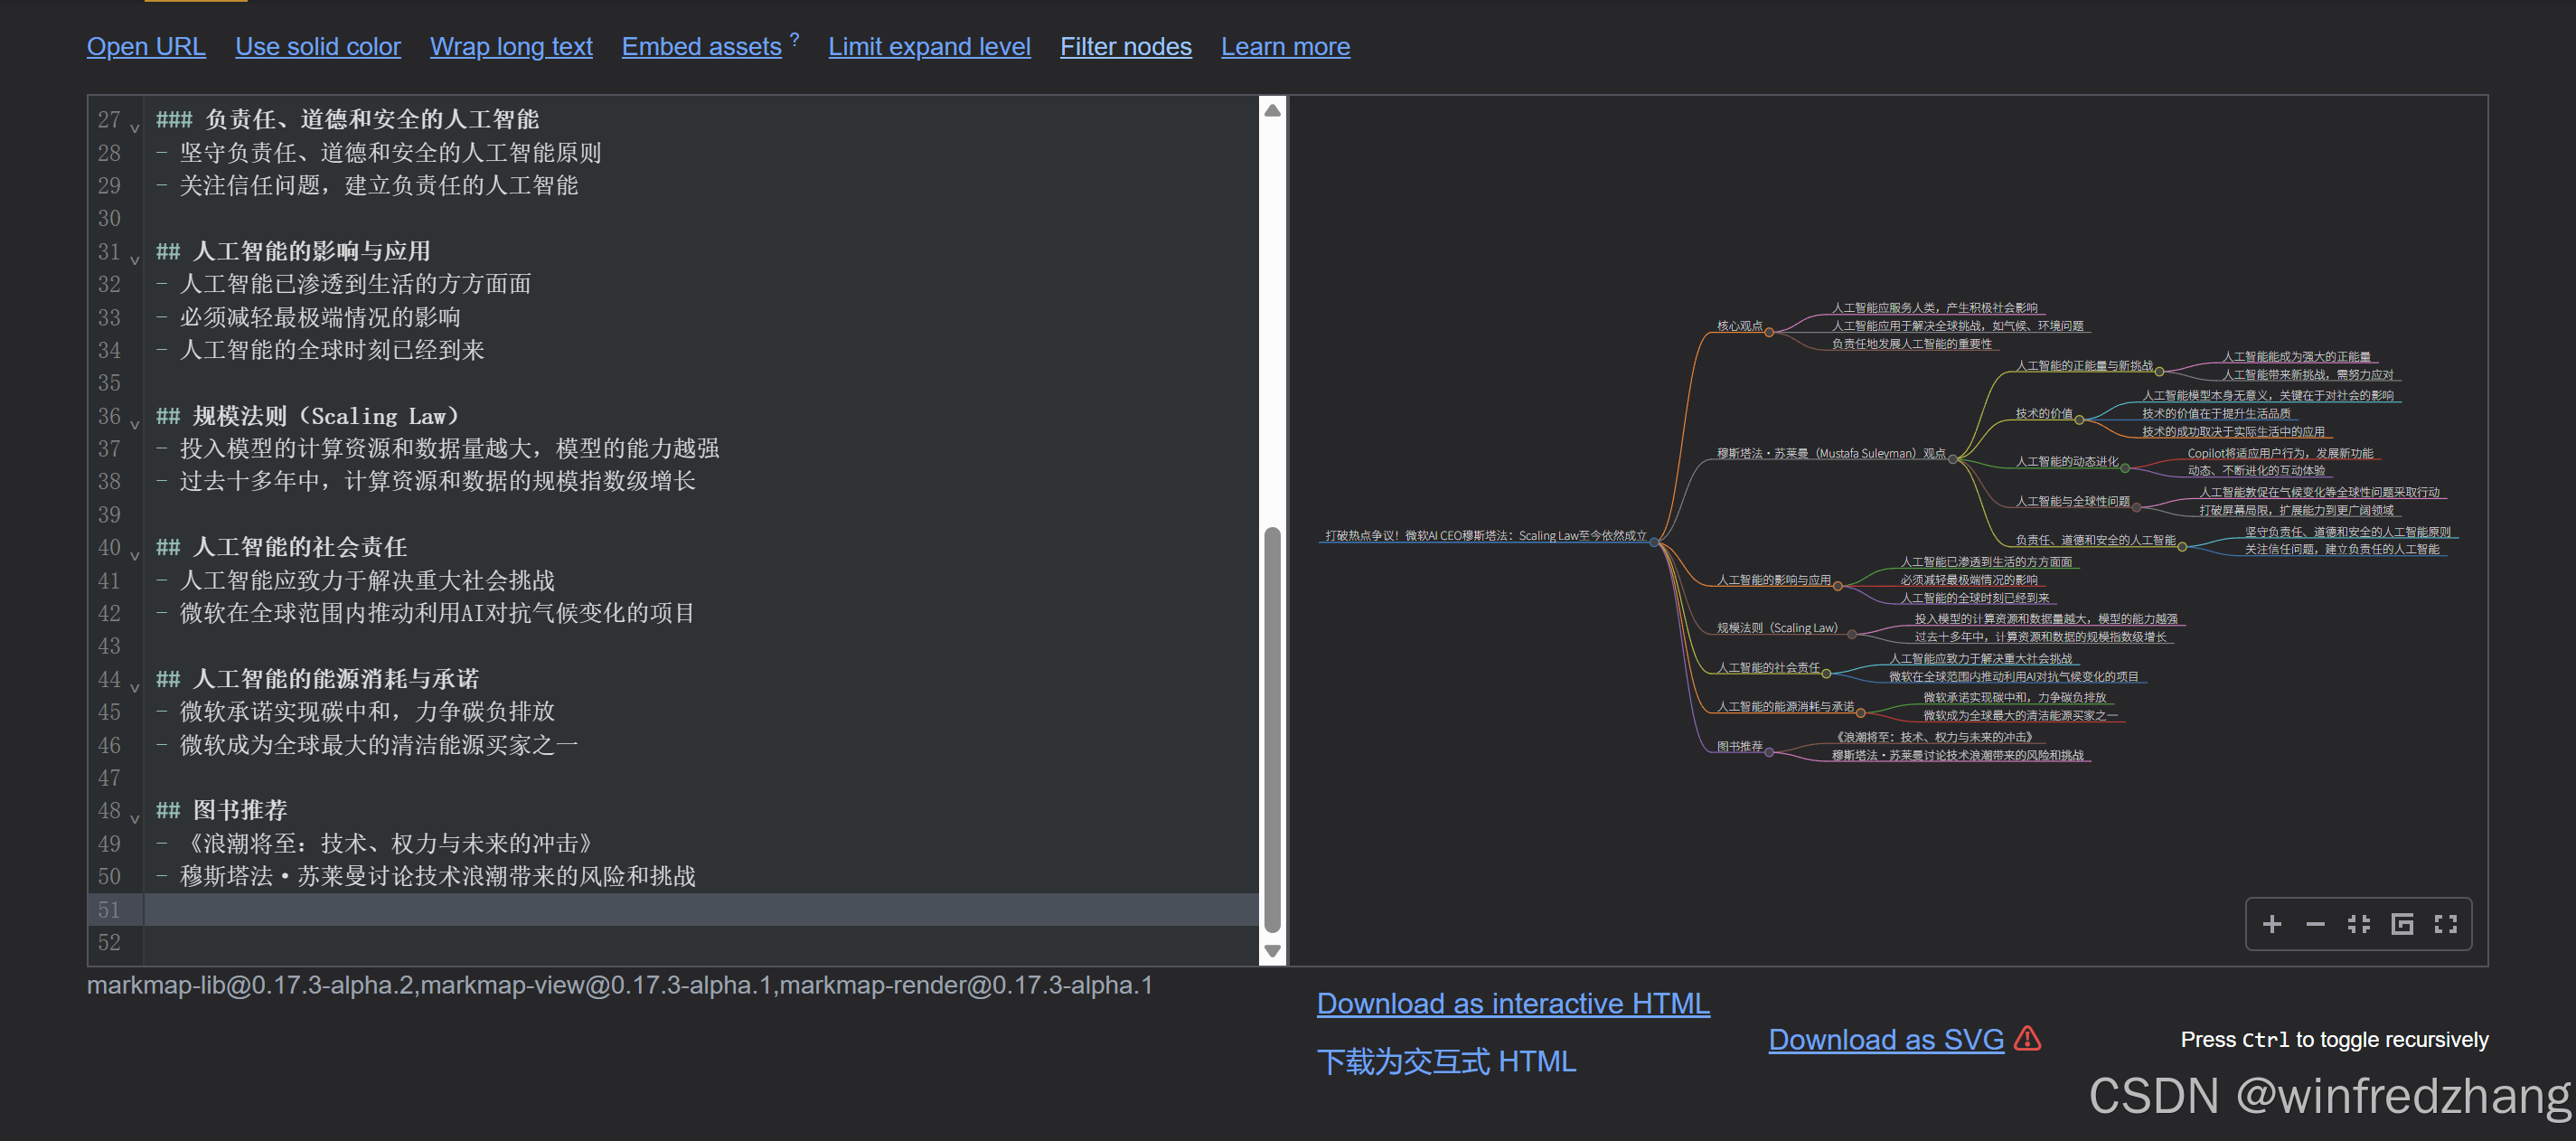Click editor line '- 关注信任问题，建立负责任的人工智能'
Viewport: 2576px width, 1141px height.
[367, 185]
